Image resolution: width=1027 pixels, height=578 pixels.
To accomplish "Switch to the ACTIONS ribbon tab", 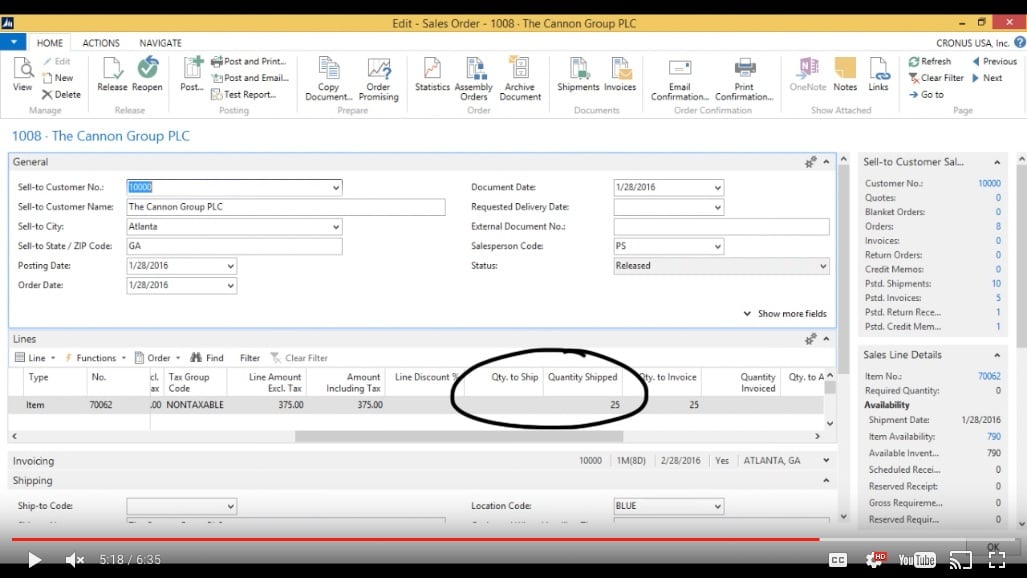I will click(101, 43).
